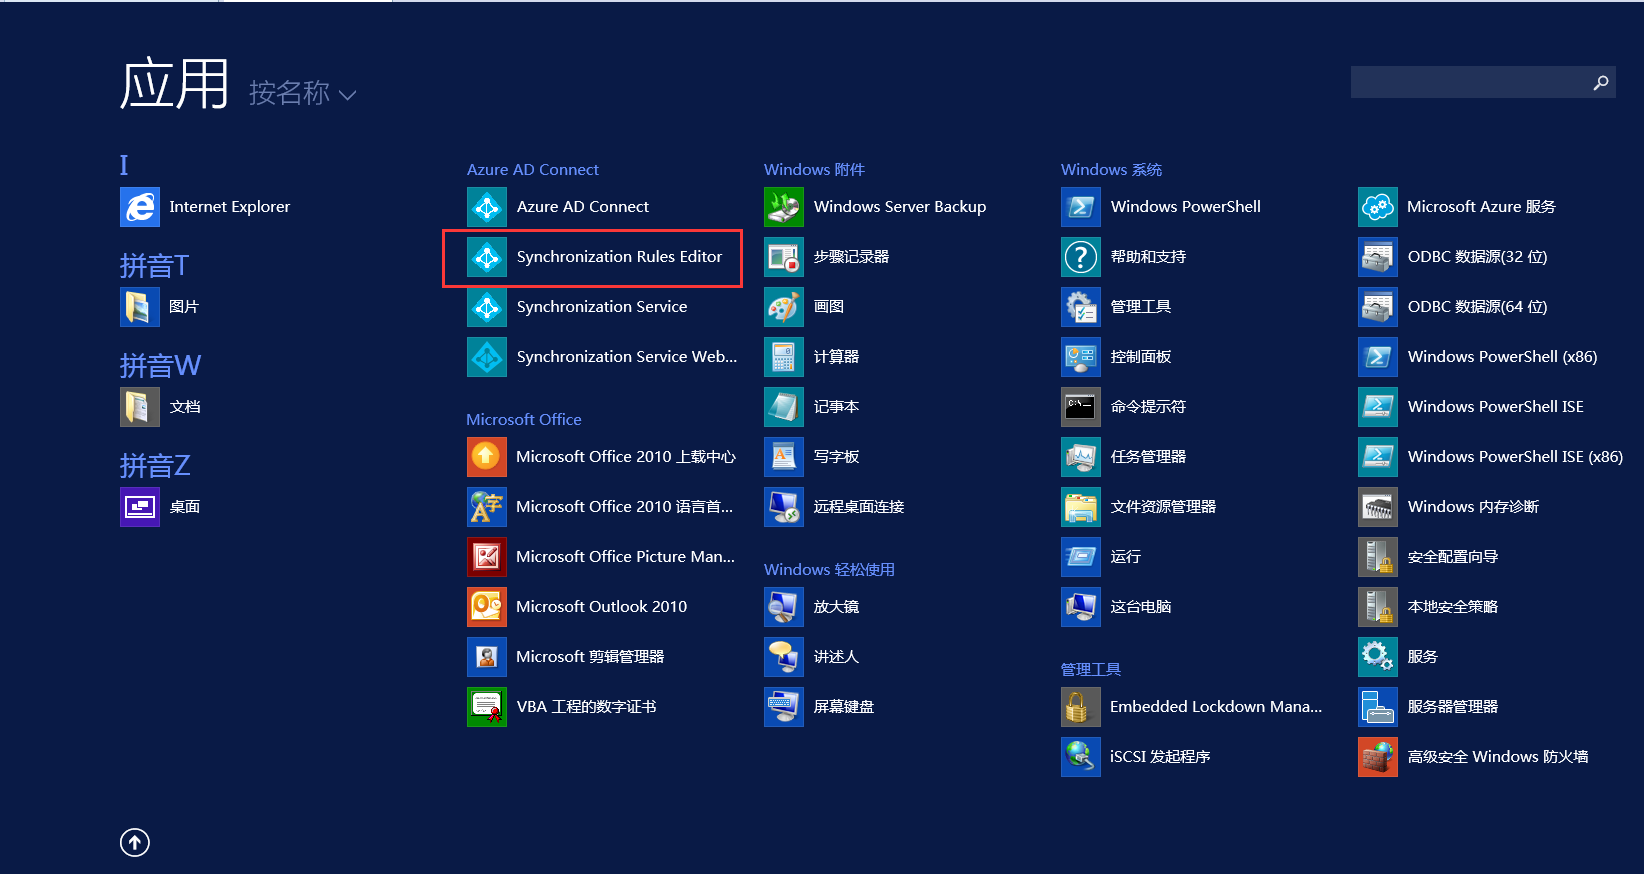Viewport: 1644px width, 874px height.
Task: Open 桌面 desktop tile icon
Action: click(140, 507)
